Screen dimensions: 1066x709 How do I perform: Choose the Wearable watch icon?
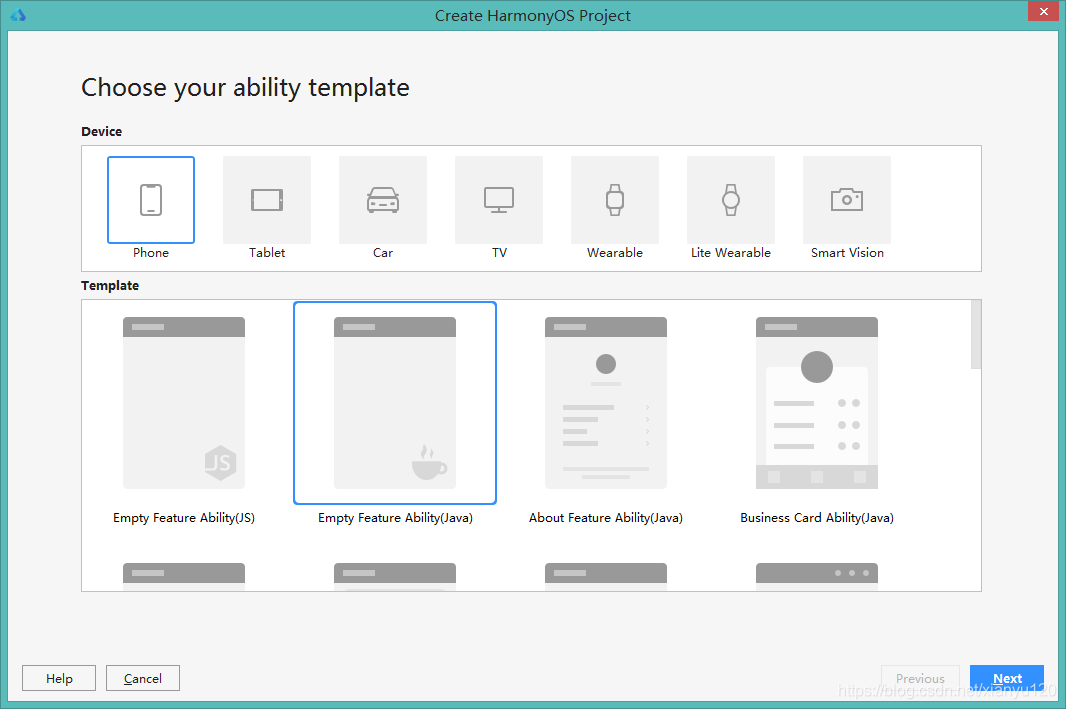pyautogui.click(x=615, y=200)
